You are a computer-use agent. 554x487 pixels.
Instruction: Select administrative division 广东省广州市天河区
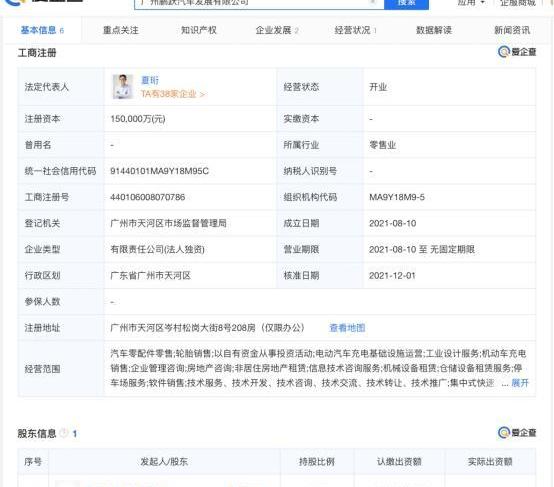[151, 276]
